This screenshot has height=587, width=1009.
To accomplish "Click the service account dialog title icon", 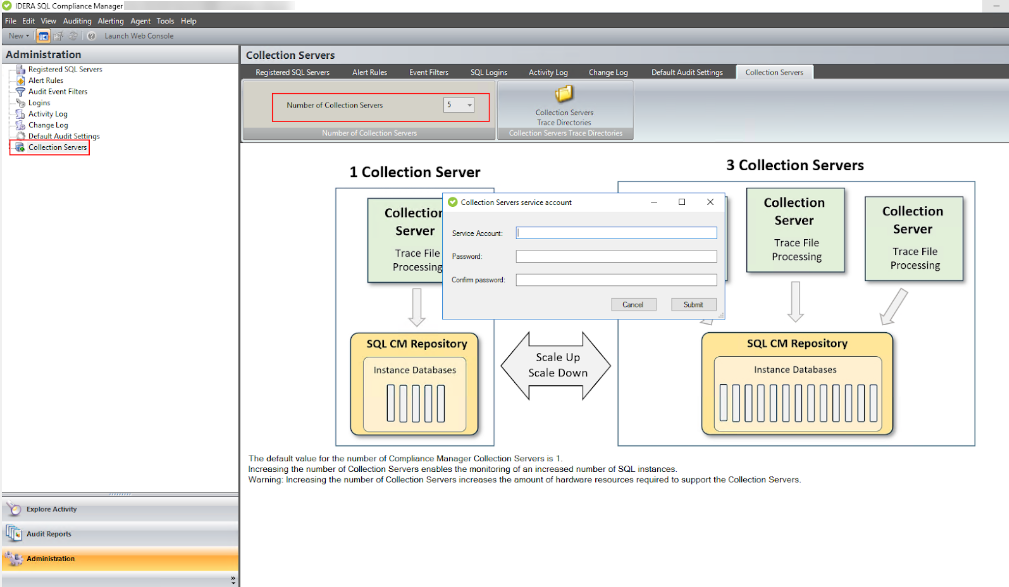I will coord(452,202).
